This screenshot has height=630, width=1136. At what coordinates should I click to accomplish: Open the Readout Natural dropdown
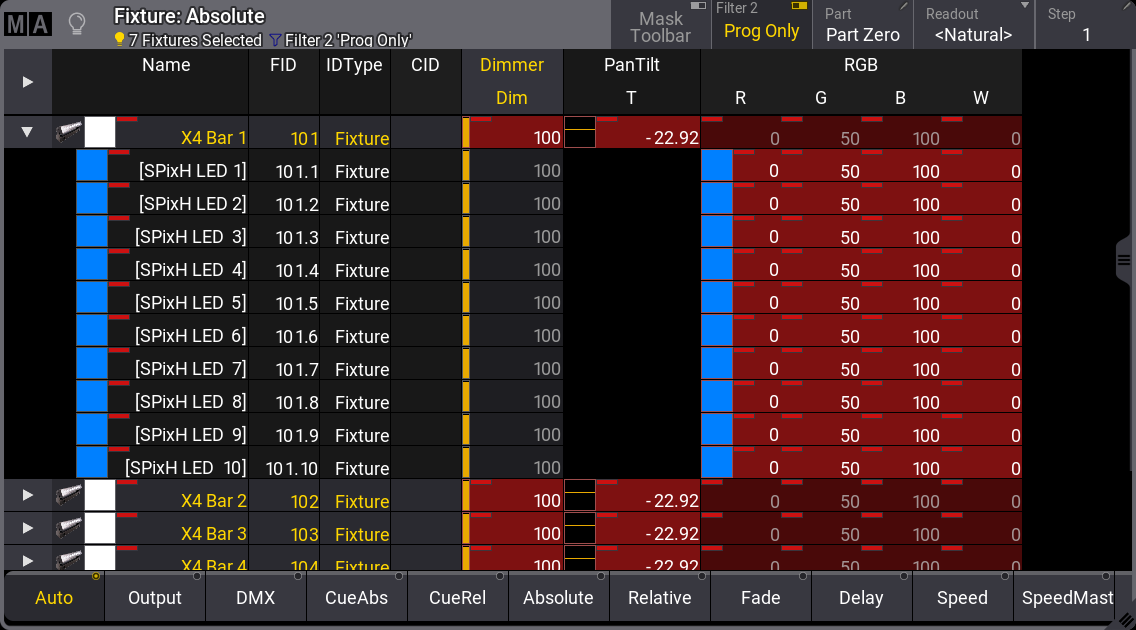[x=973, y=26]
